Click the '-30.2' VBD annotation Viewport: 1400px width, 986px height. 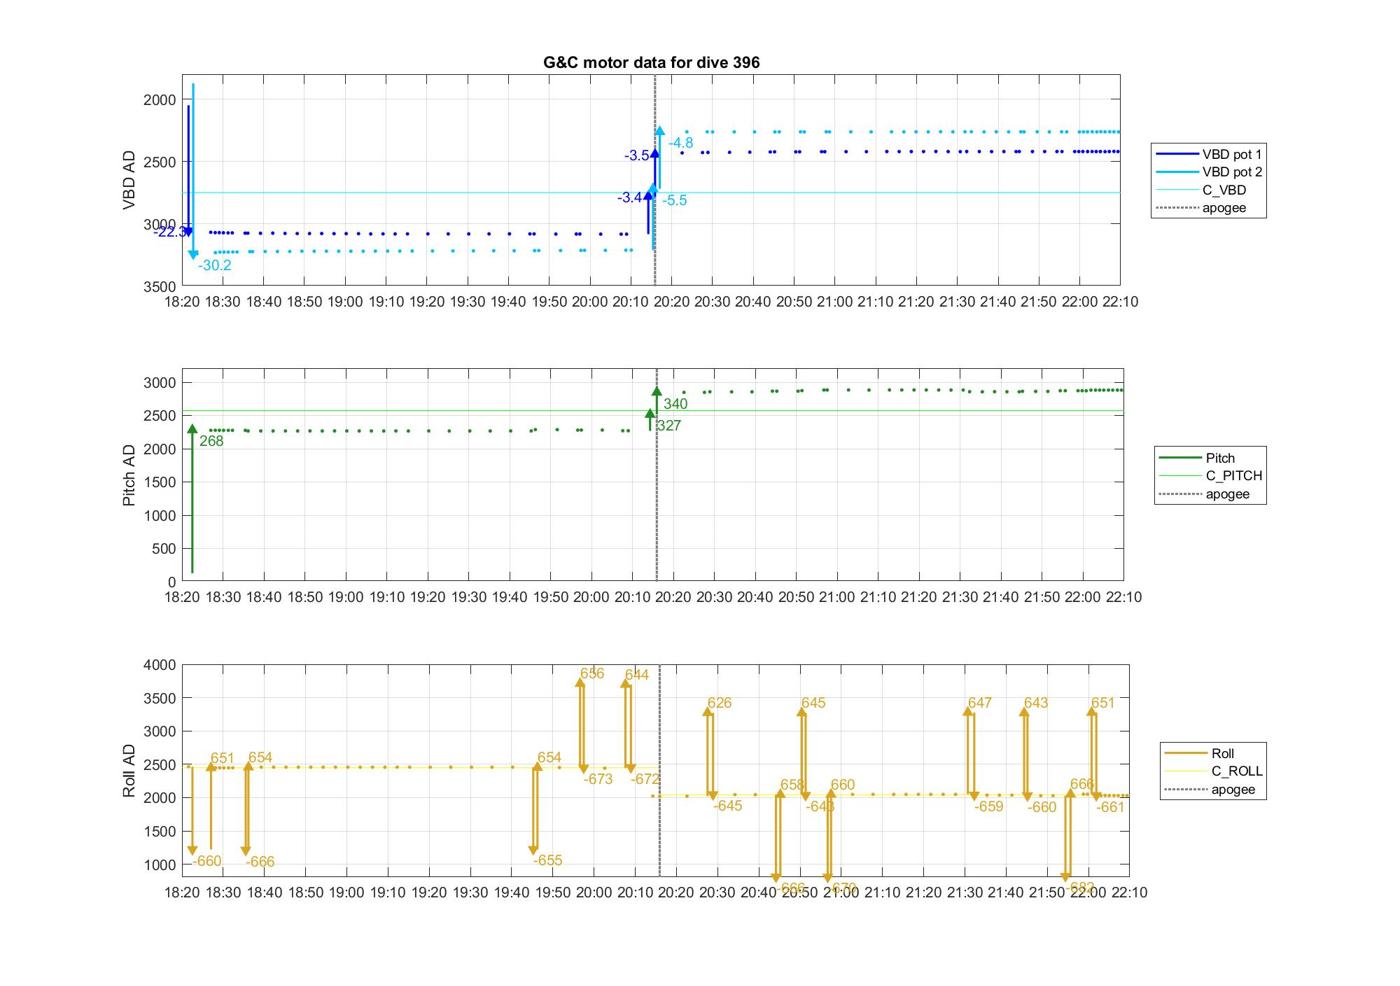pyautogui.click(x=214, y=265)
